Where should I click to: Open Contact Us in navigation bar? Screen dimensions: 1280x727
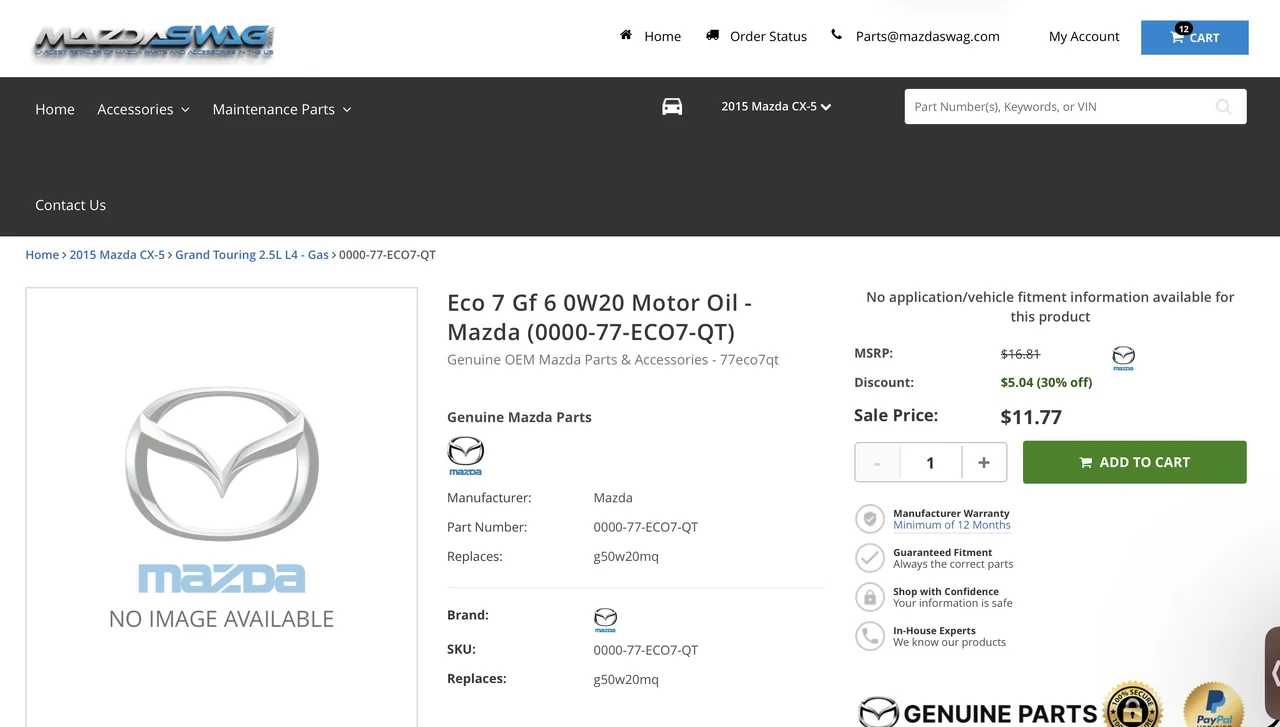point(70,205)
